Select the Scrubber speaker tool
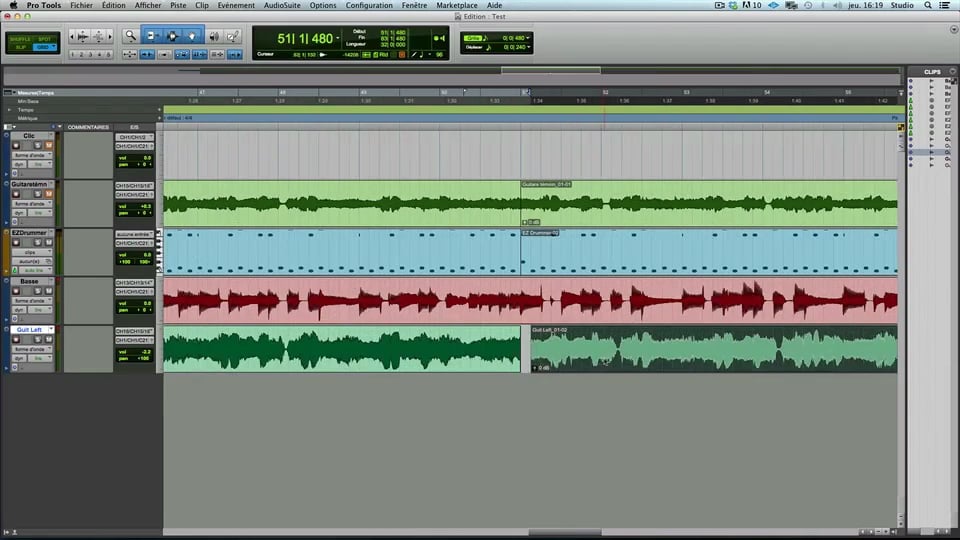The width and height of the screenshot is (960, 540). click(x=214, y=37)
